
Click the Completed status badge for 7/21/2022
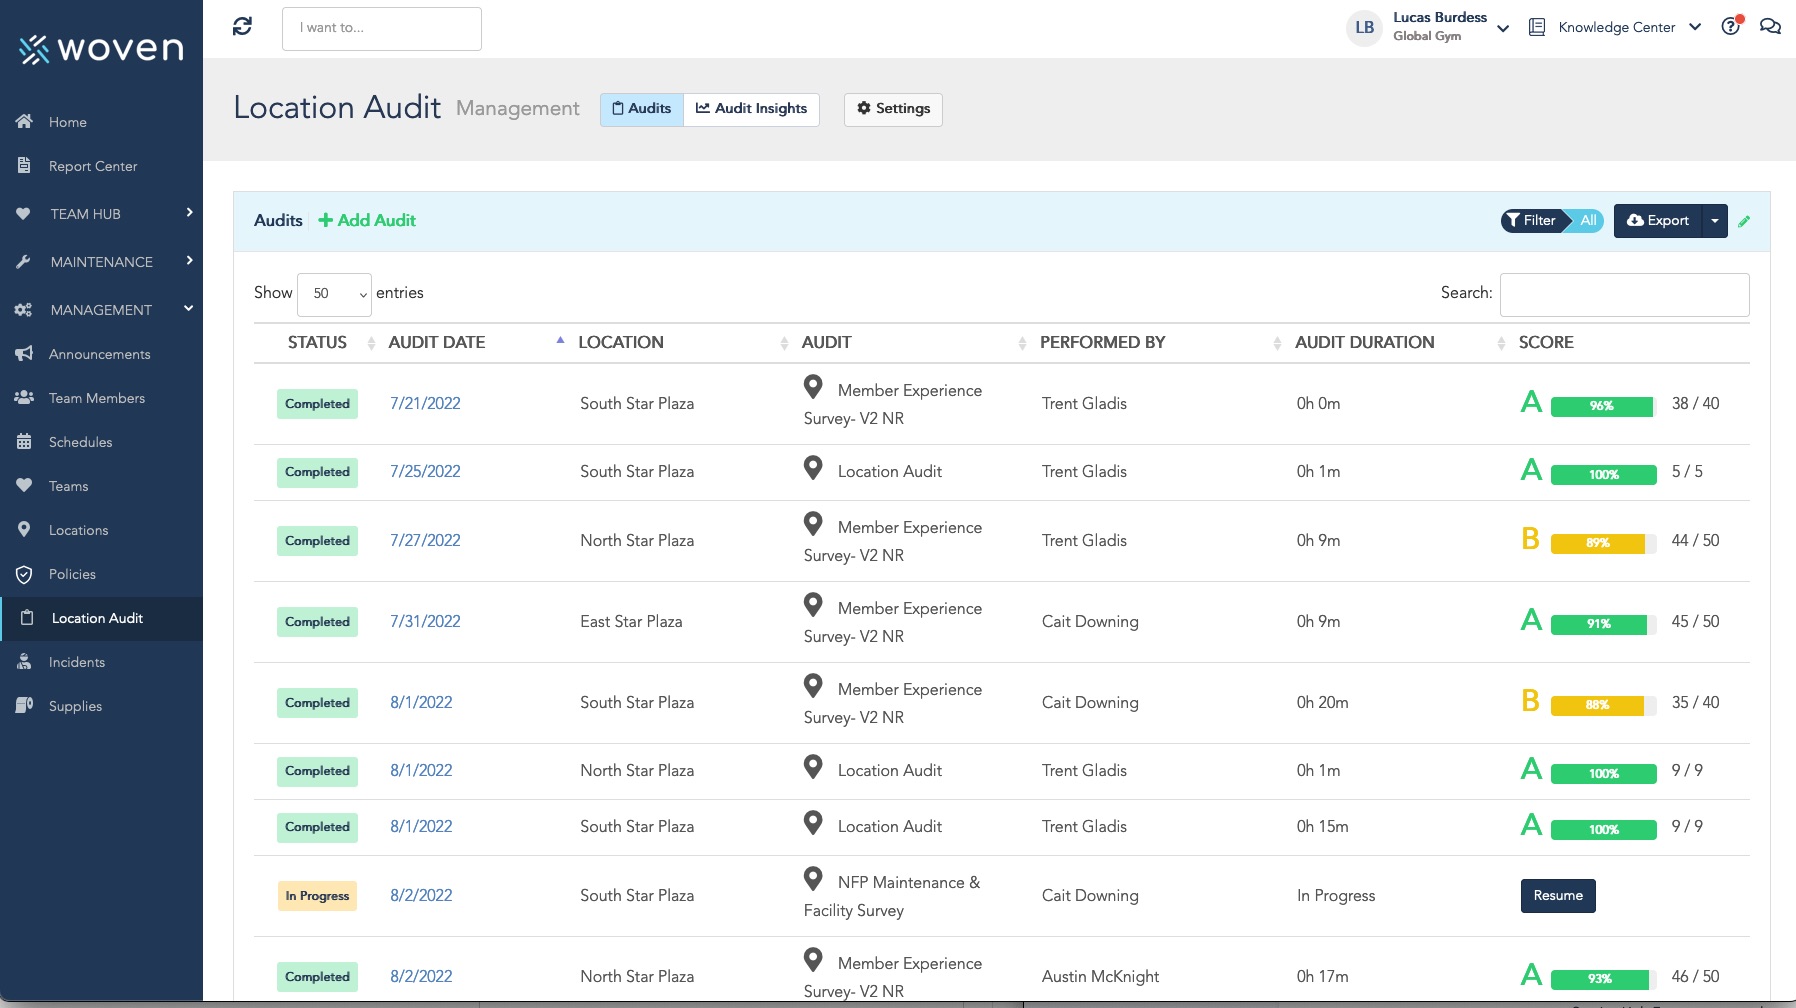pyautogui.click(x=317, y=404)
